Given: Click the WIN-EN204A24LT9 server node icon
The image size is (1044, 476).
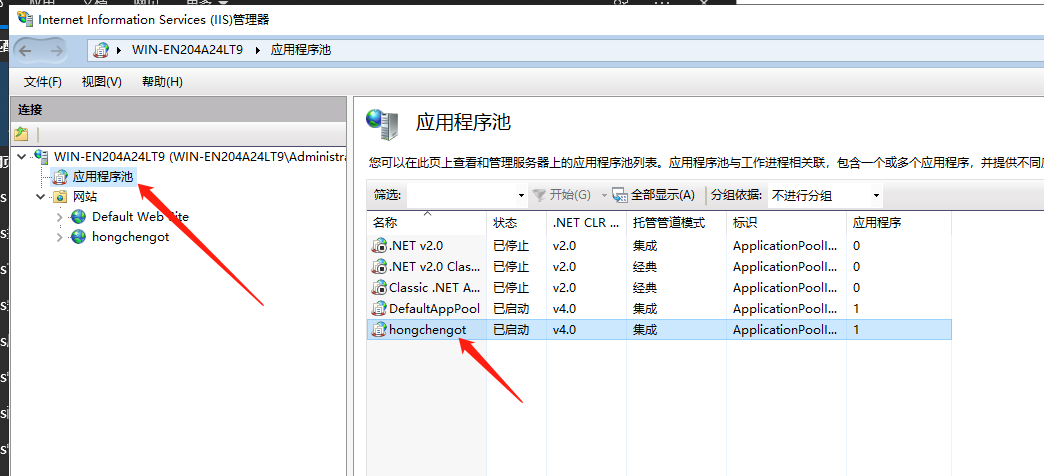Looking at the screenshot, I should click(x=42, y=157).
